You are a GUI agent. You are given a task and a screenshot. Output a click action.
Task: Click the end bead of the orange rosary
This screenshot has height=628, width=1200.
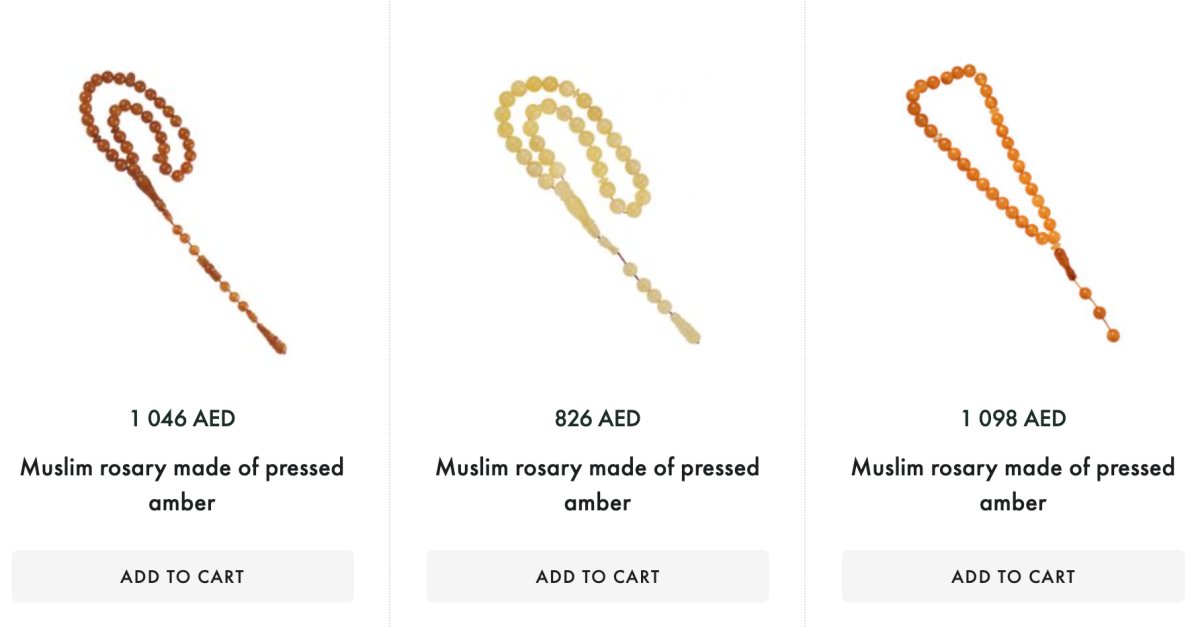(x=1112, y=335)
